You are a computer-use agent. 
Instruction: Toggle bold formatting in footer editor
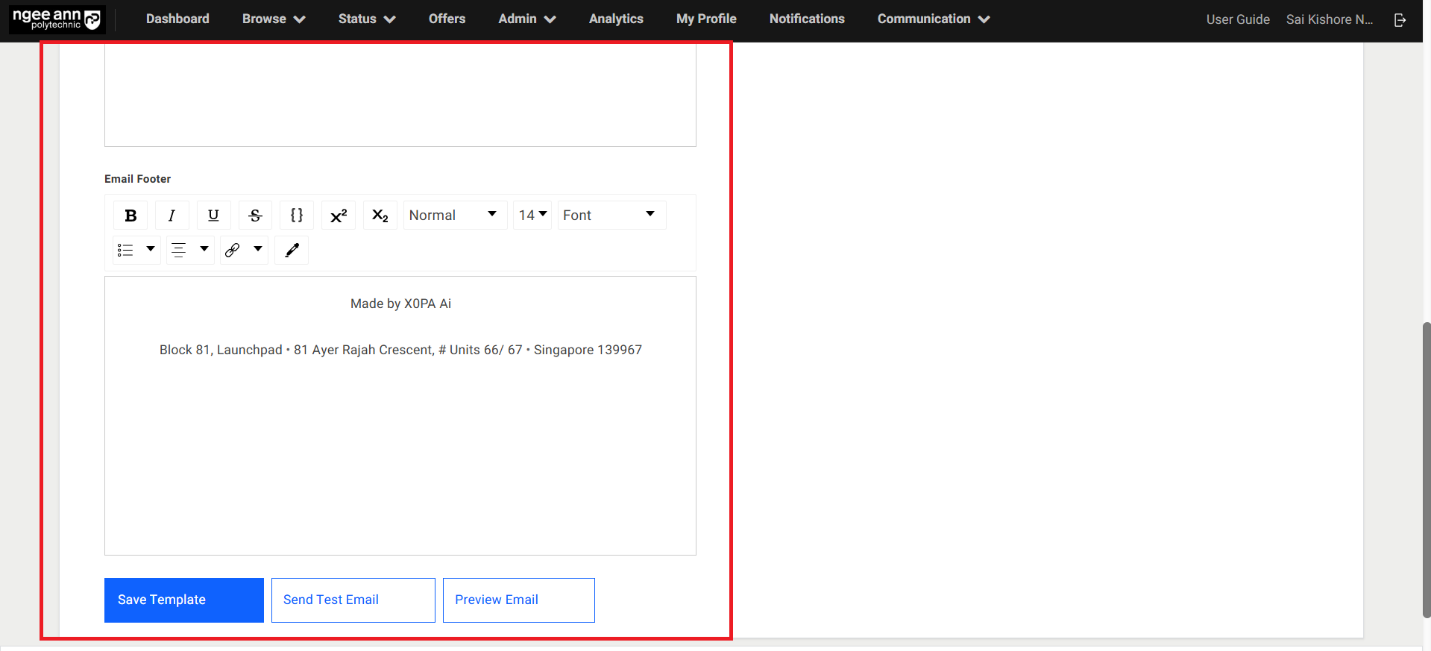pos(130,215)
